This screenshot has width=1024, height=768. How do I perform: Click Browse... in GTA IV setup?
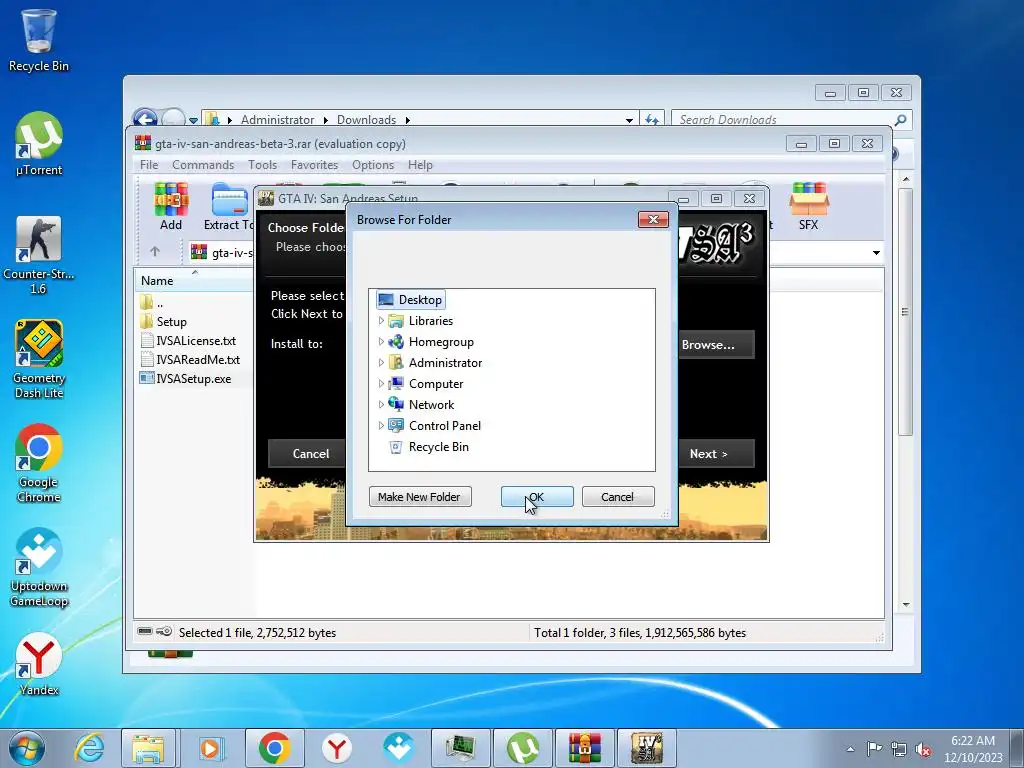[716, 344]
